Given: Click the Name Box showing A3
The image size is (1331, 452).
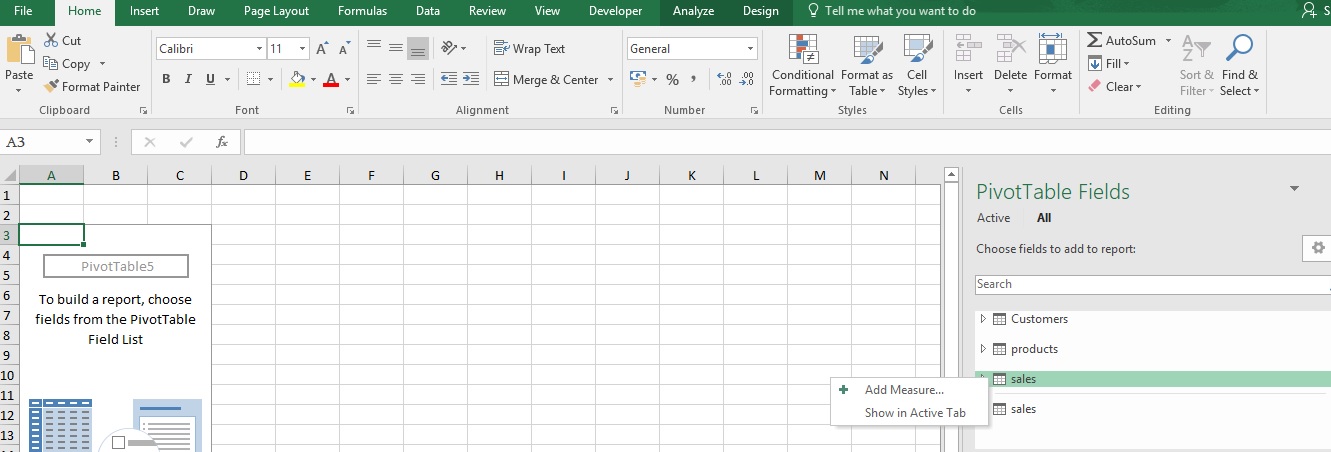Looking at the screenshot, I should click(x=51, y=142).
